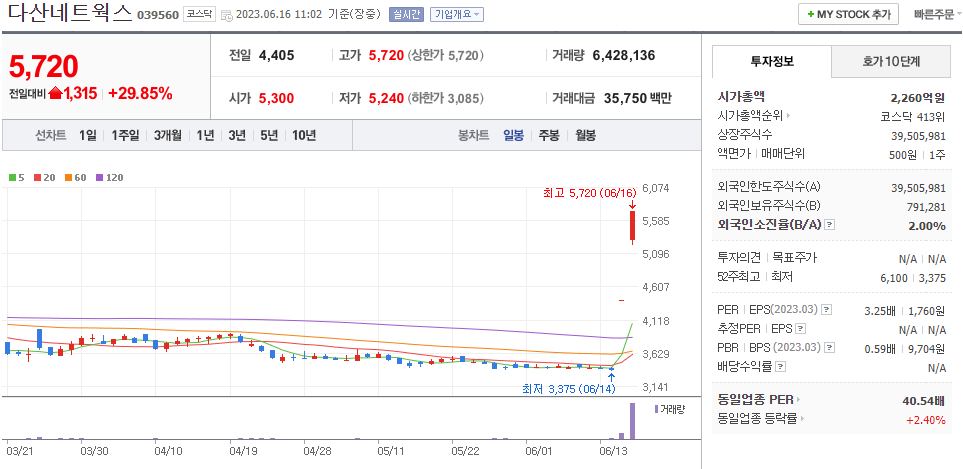
Task: Click the 다산네트웍스 stock title
Action: tap(70, 14)
